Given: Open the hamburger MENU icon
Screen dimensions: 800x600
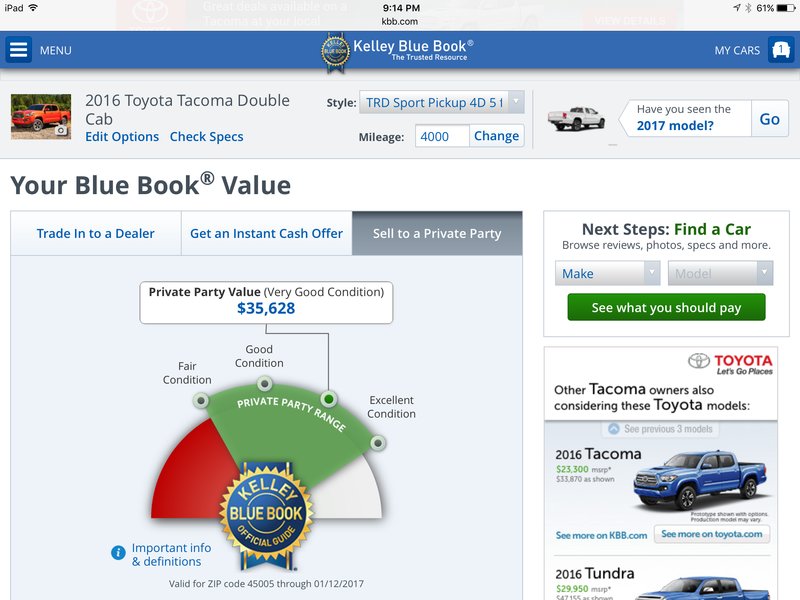Looking at the screenshot, I should (19, 50).
